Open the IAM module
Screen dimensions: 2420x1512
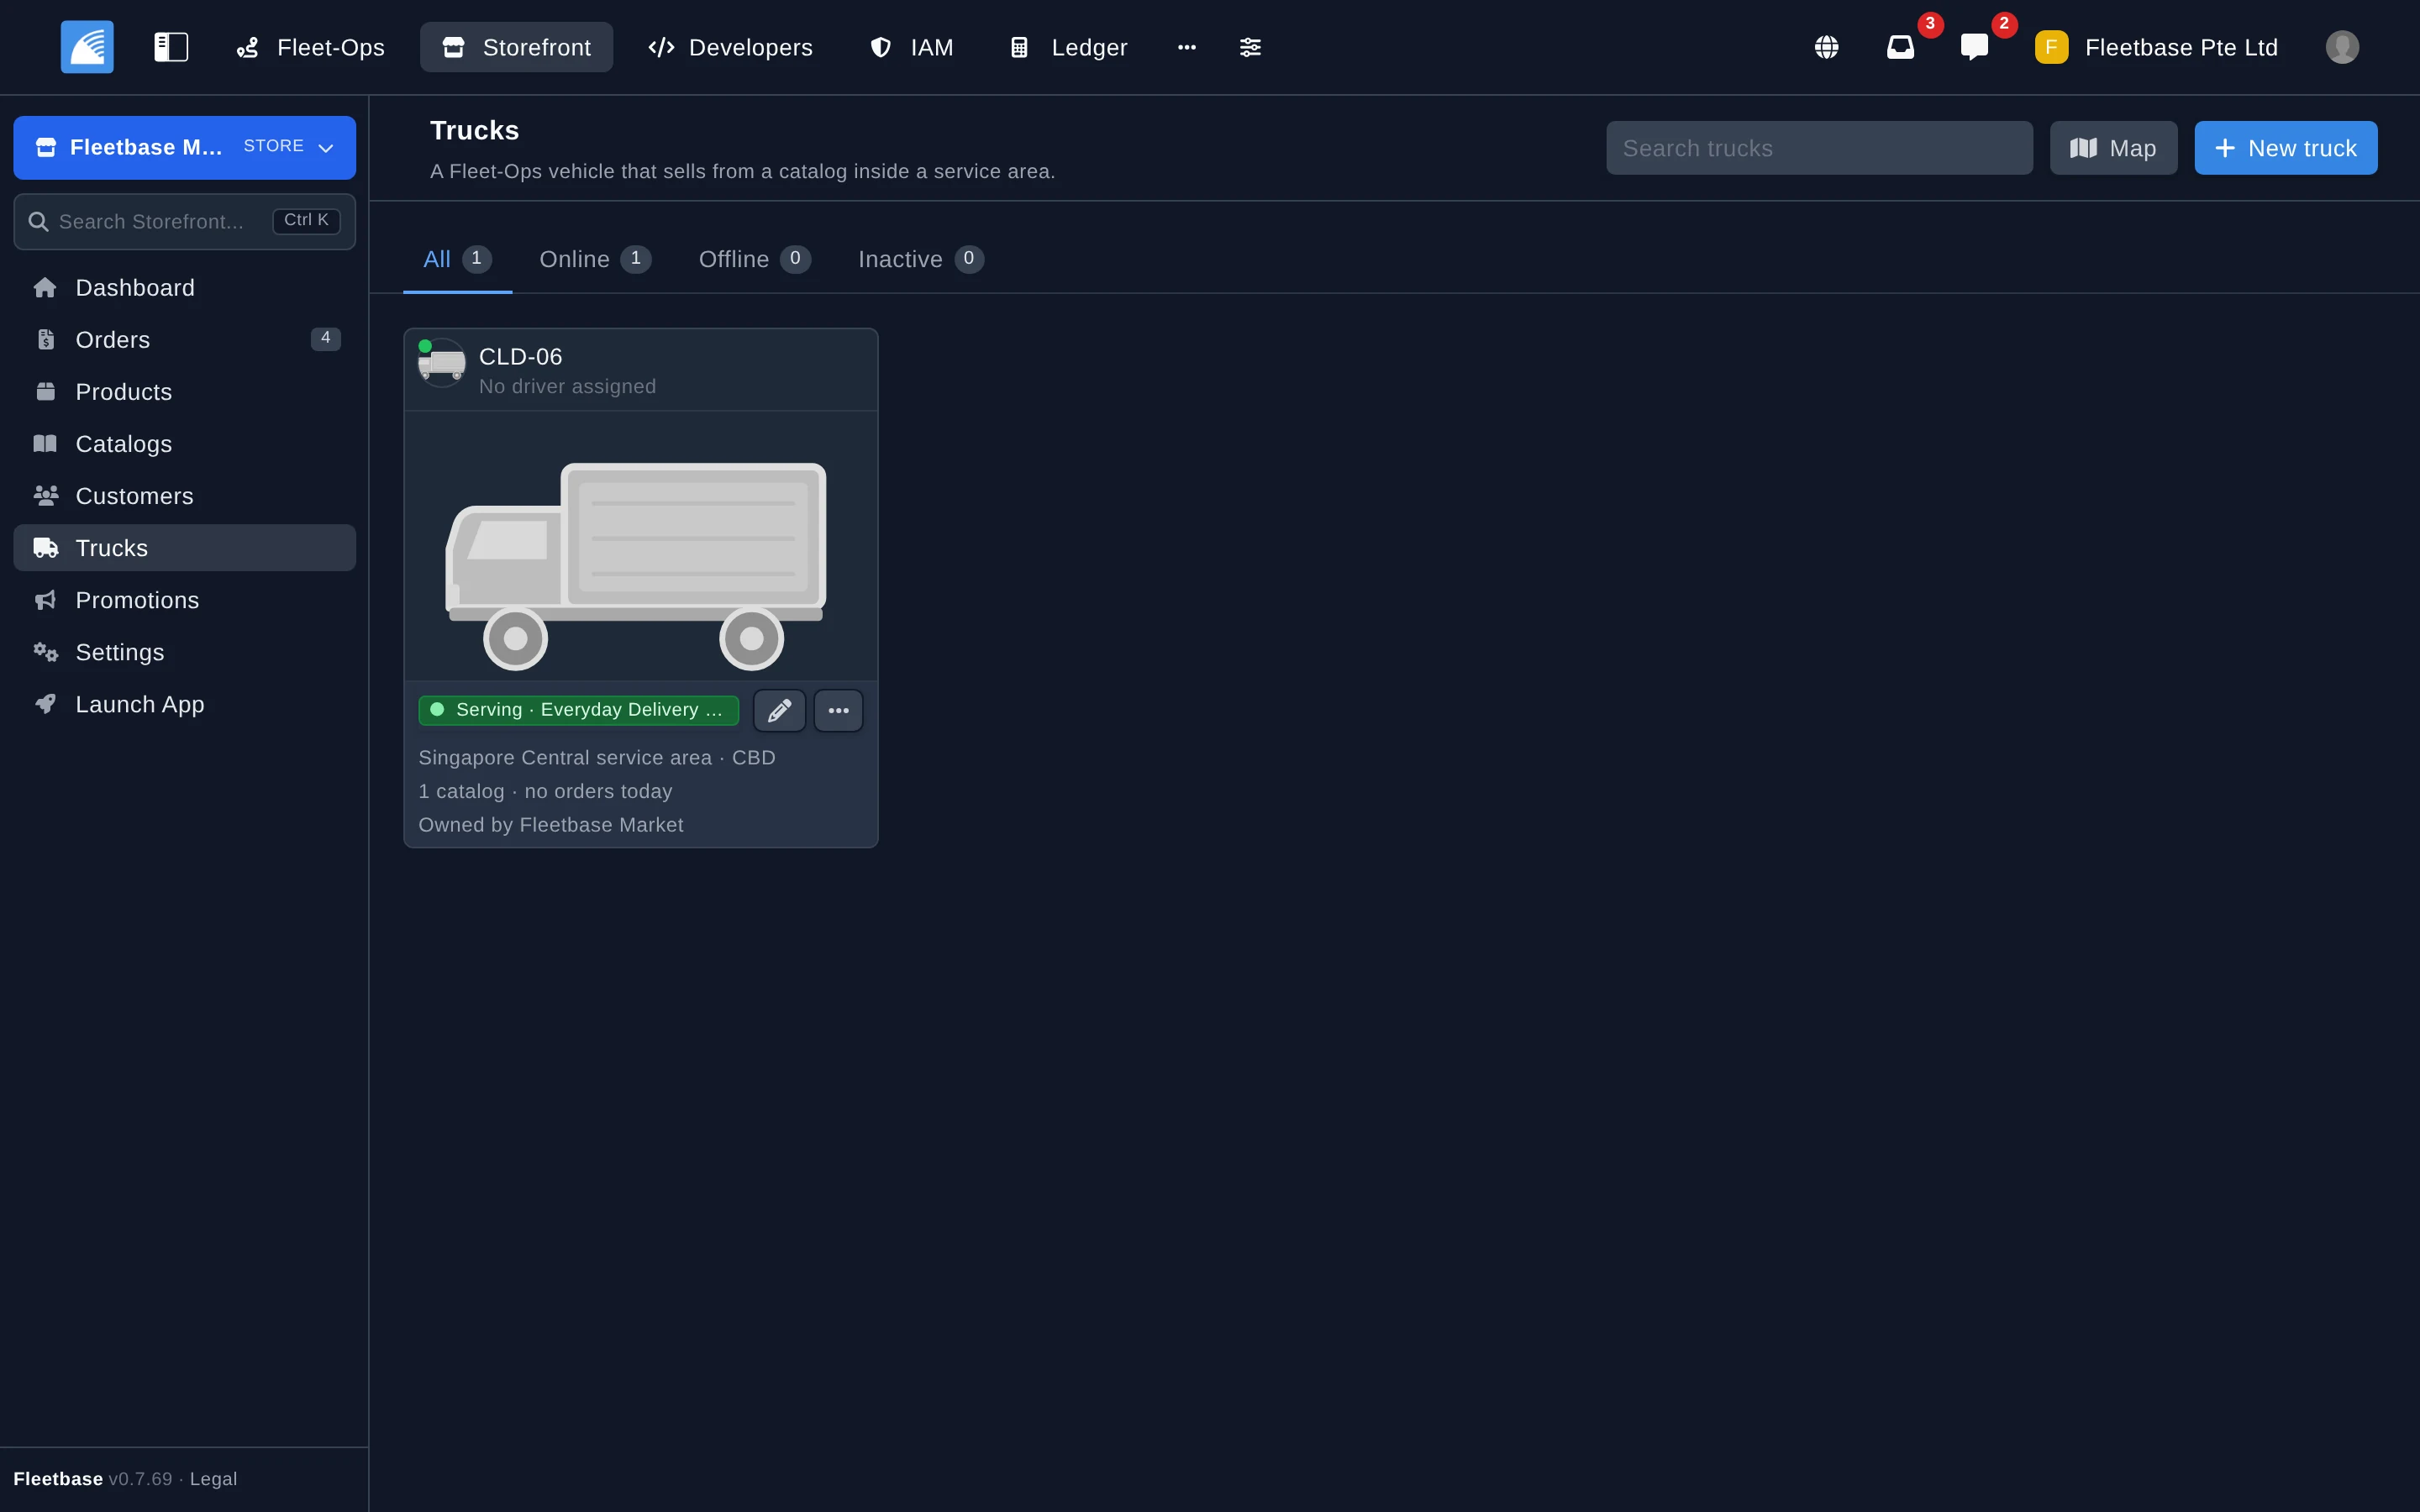[911, 47]
